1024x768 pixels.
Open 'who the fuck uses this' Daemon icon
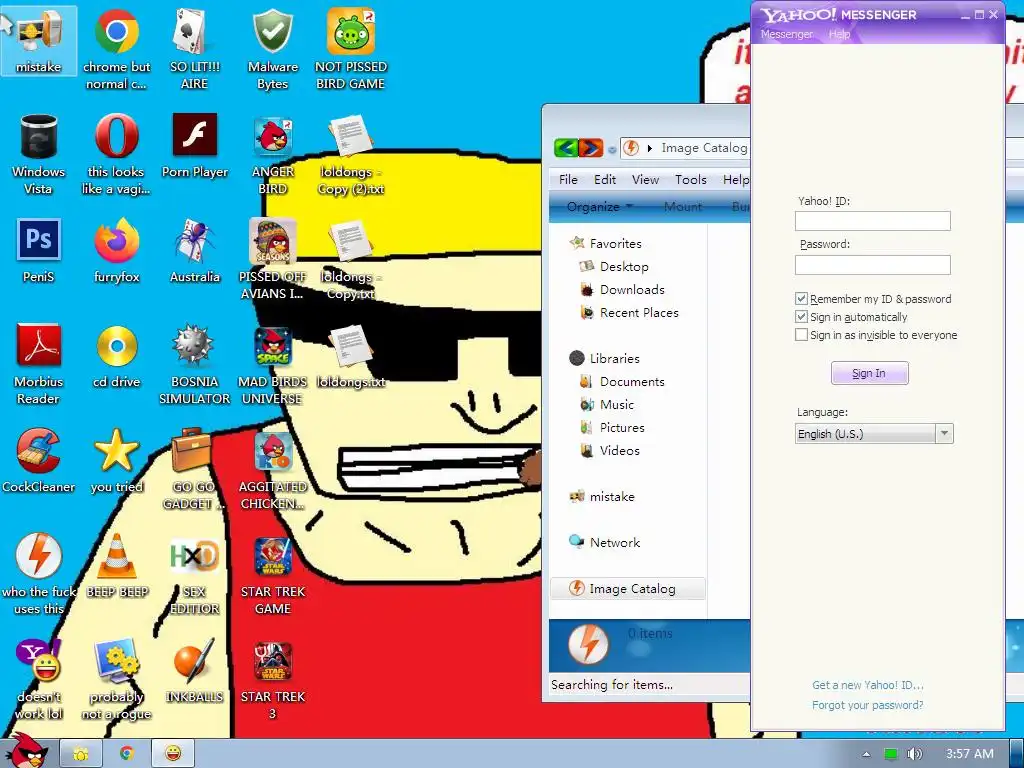pos(39,574)
